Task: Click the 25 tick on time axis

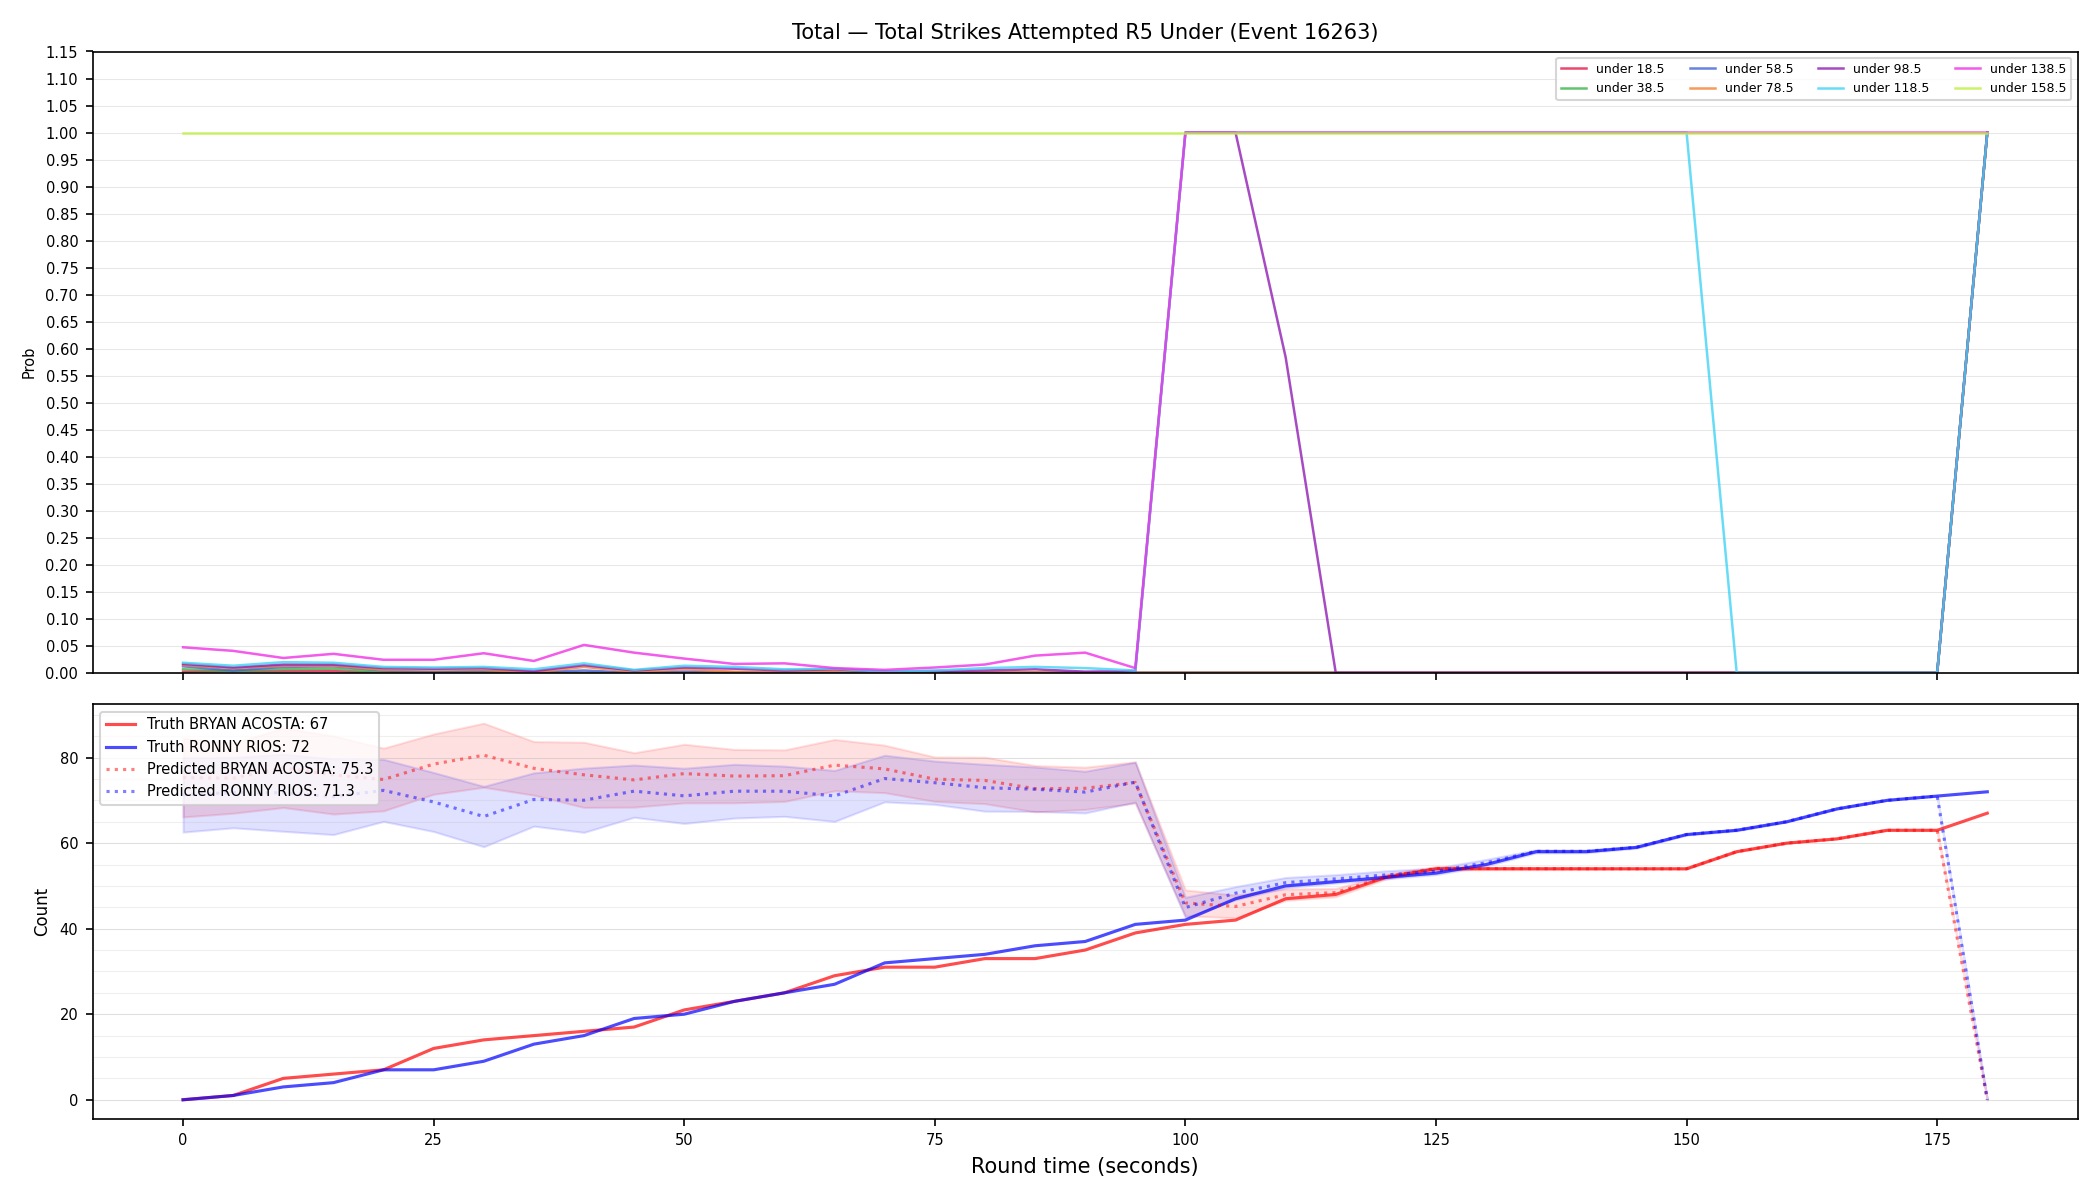Action: [433, 1138]
